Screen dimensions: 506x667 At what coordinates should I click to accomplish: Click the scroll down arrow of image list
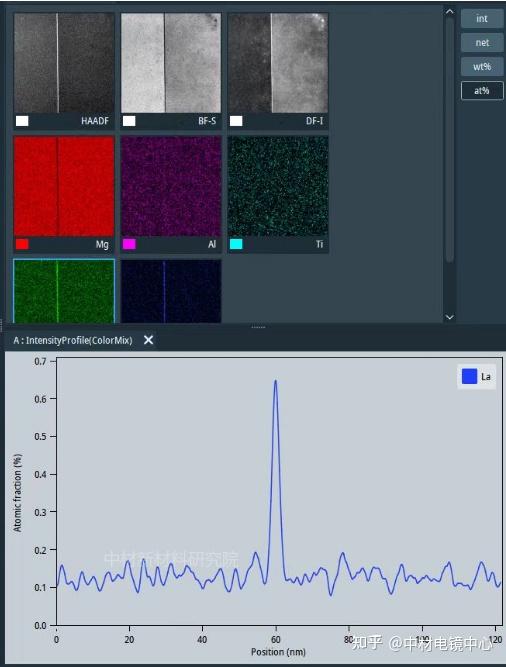point(449,317)
